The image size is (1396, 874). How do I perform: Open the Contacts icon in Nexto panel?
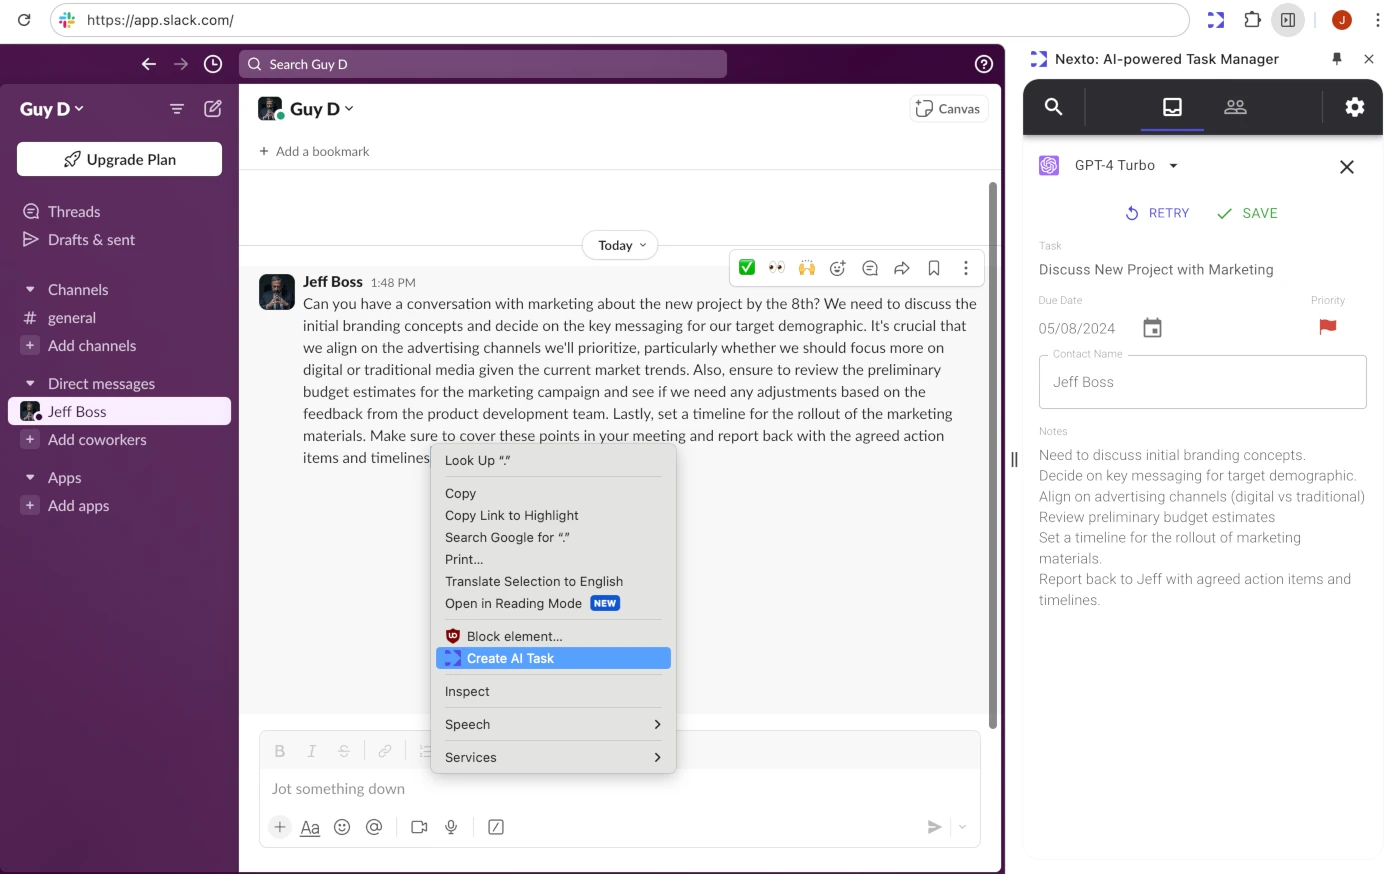point(1235,107)
